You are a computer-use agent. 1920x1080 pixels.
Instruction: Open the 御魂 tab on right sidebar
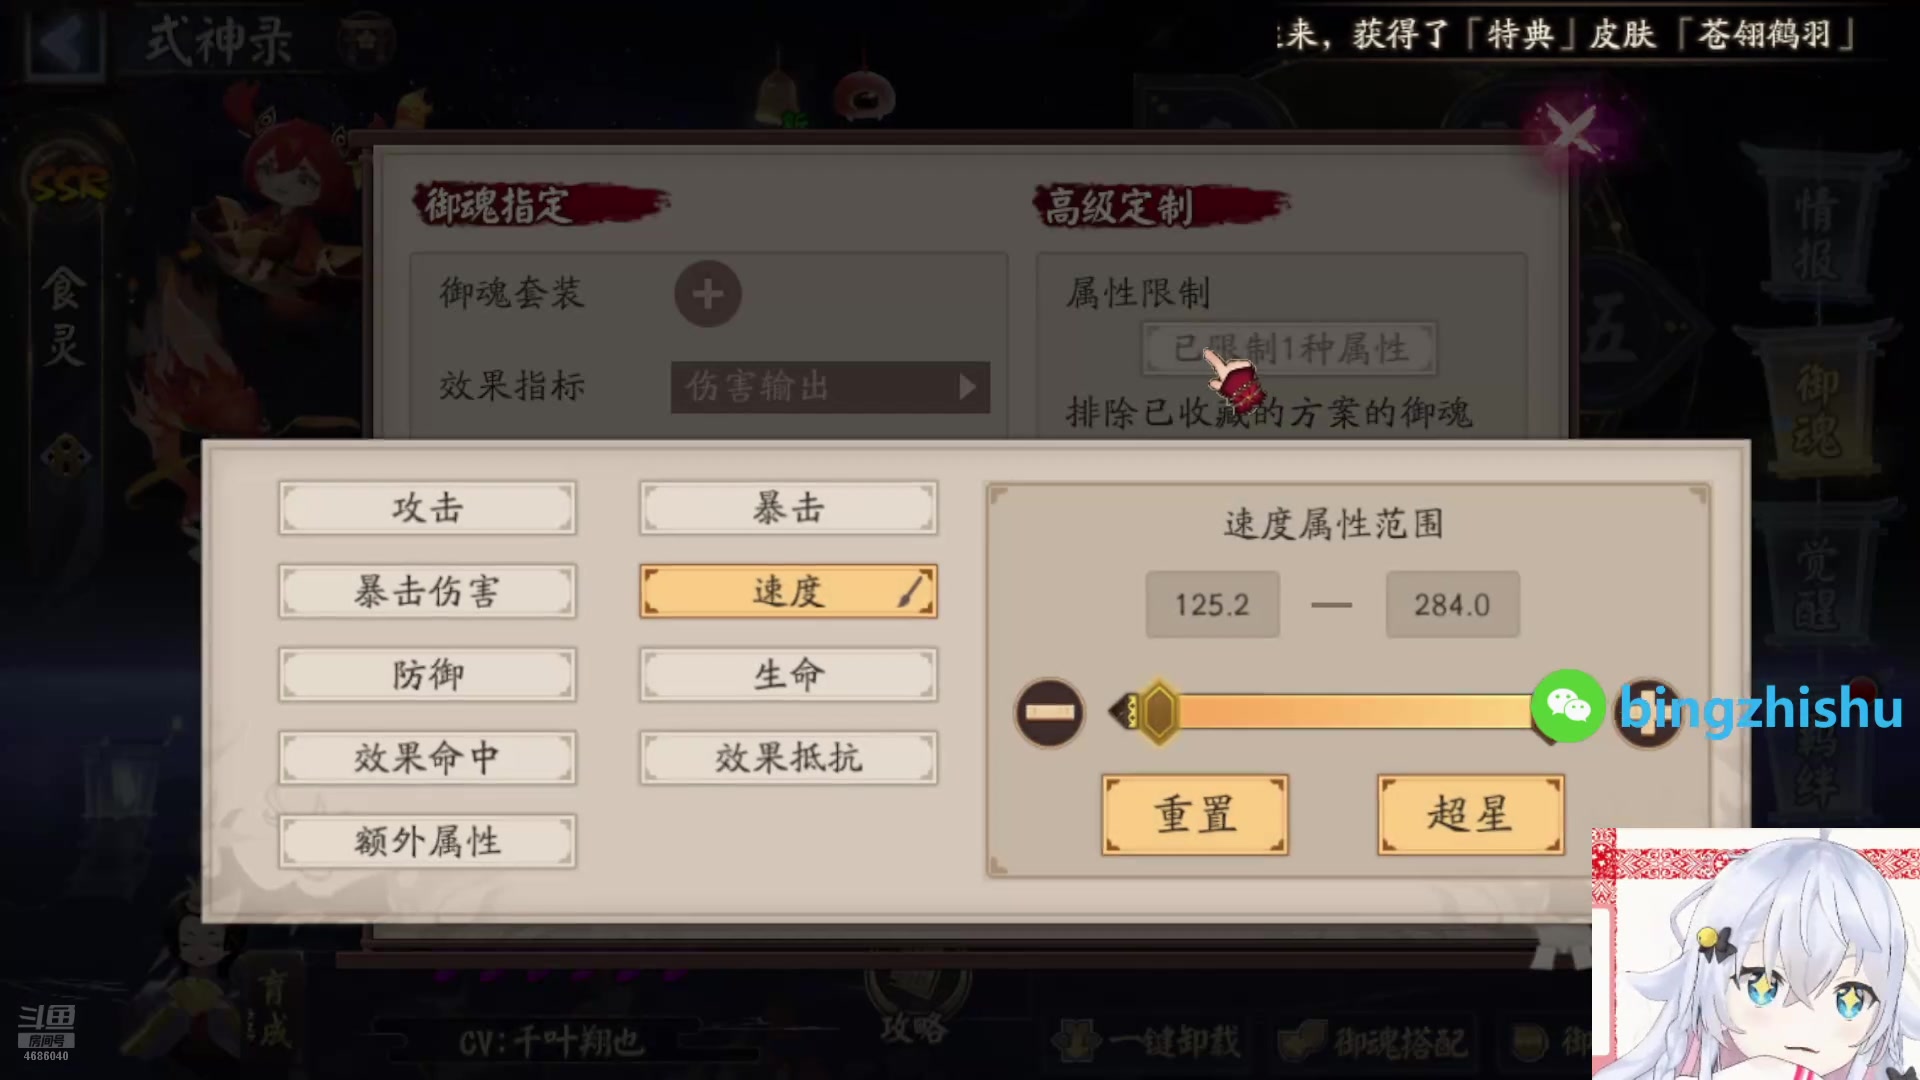[1817, 410]
